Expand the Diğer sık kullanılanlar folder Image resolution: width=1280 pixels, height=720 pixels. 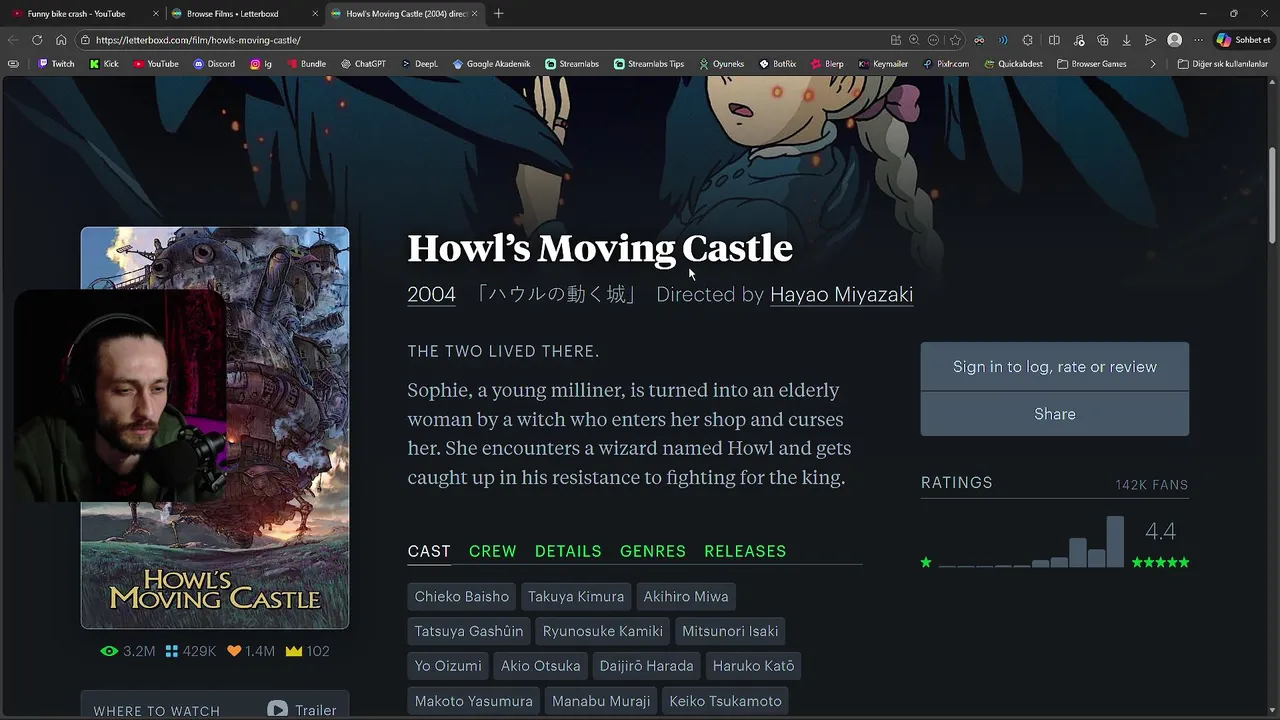coord(1223,64)
